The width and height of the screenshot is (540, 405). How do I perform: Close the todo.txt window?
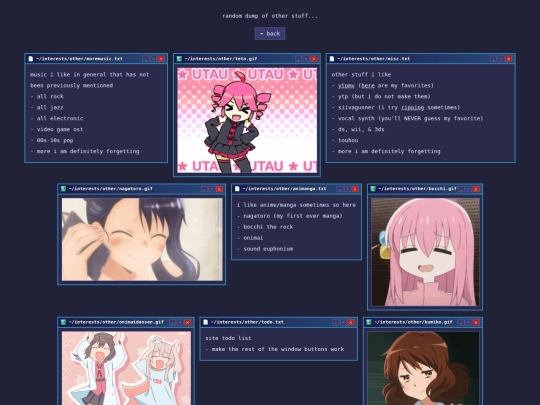tap(351, 322)
